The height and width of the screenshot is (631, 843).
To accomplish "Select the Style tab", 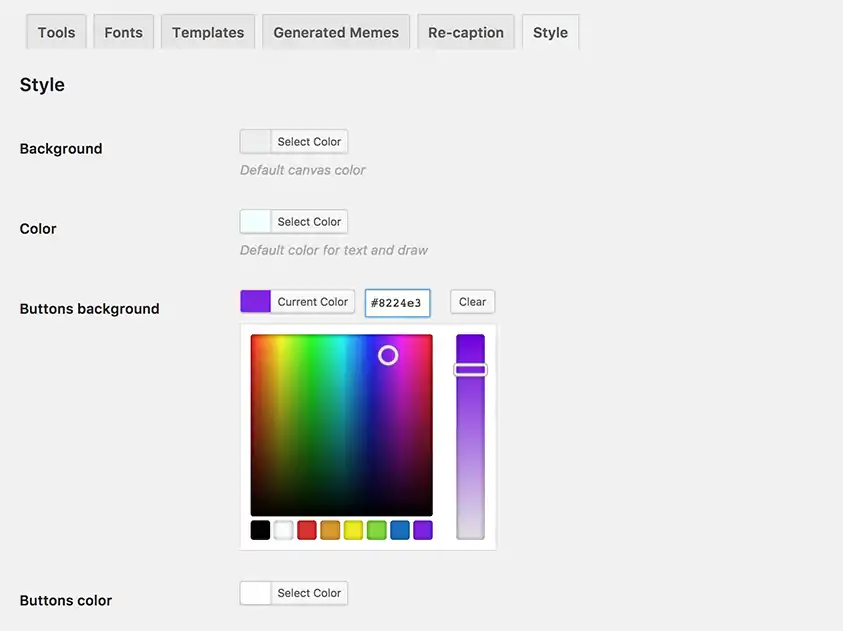I will [550, 31].
